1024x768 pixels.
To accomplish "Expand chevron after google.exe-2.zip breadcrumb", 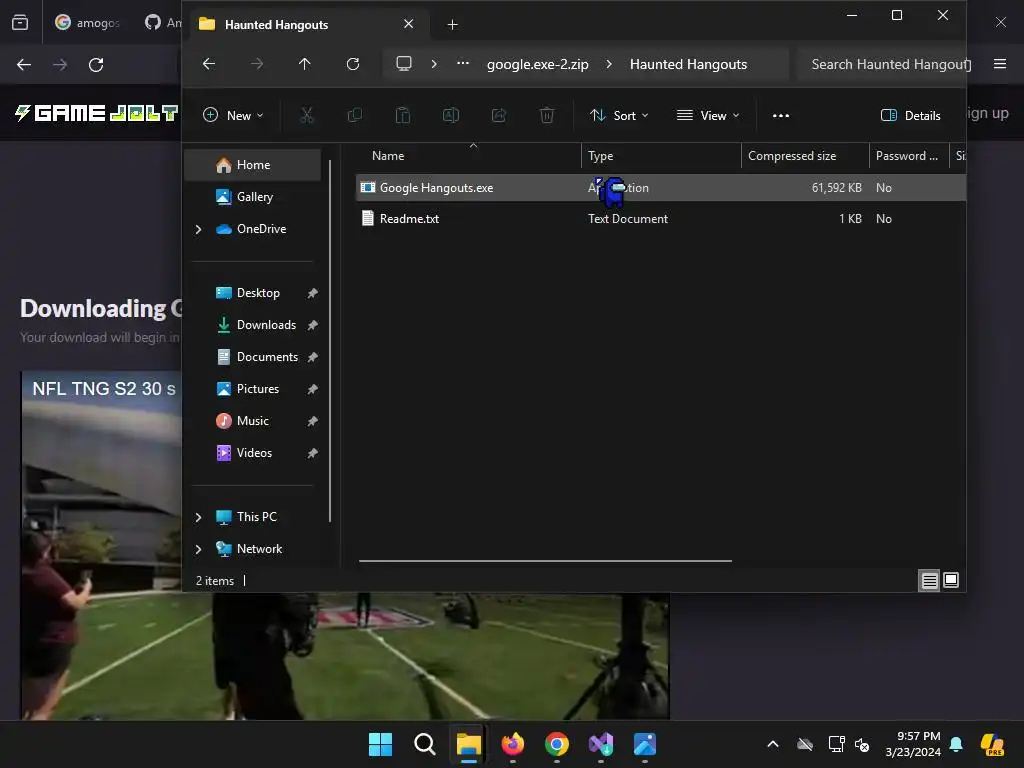I will 609,64.
